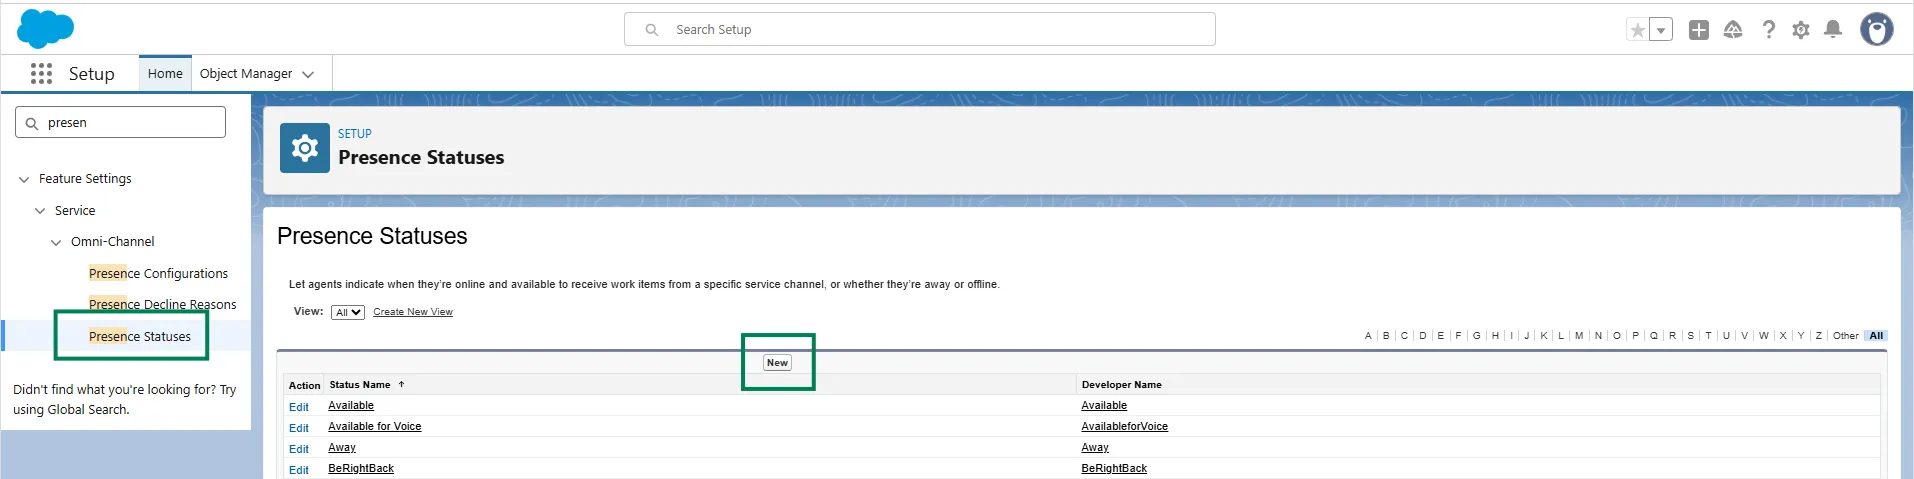Click the Quick Find box containing 'presen'
Image resolution: width=1914 pixels, height=479 pixels.
coord(120,122)
